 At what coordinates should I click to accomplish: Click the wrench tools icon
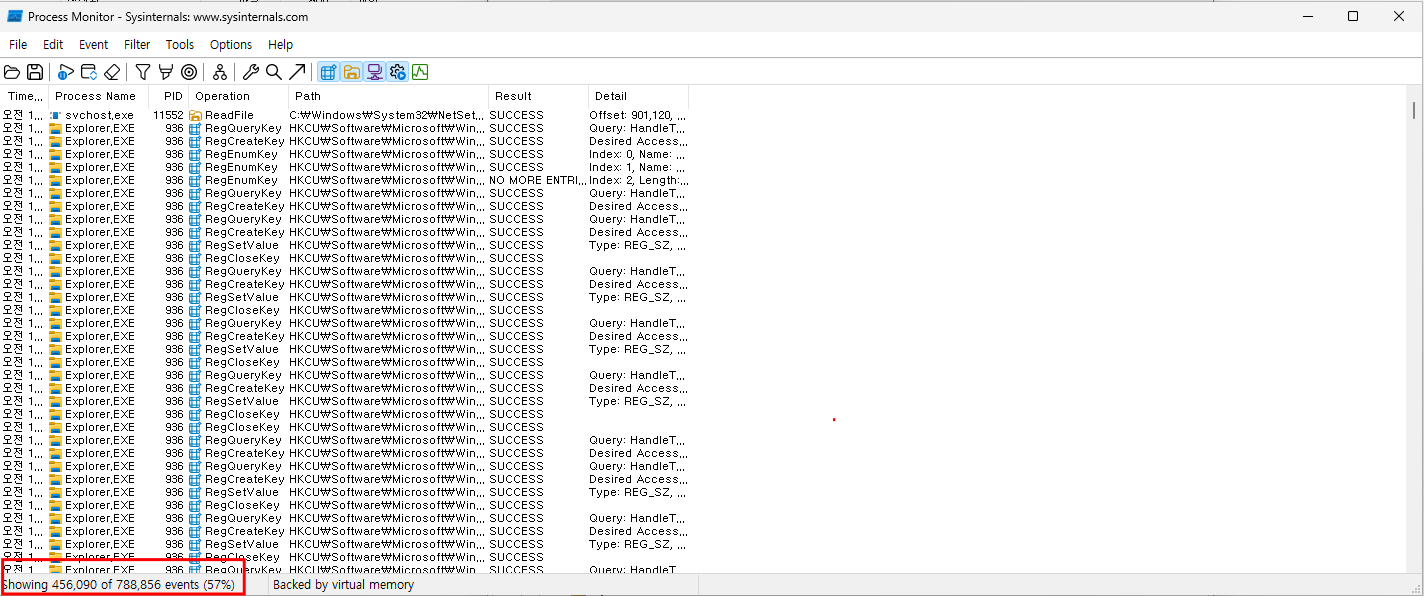(251, 72)
